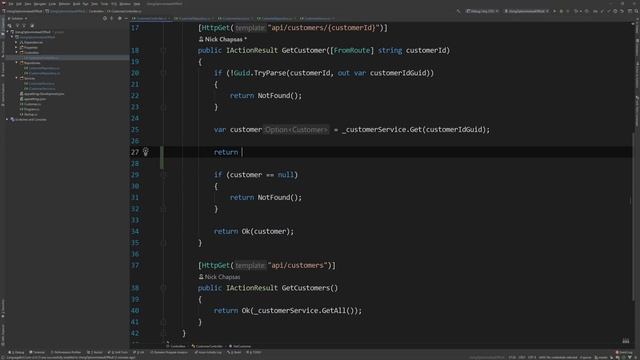Open Dynamic Program Analysis tool window
Screen dimensions: 640x360
pyautogui.click(x=169, y=352)
